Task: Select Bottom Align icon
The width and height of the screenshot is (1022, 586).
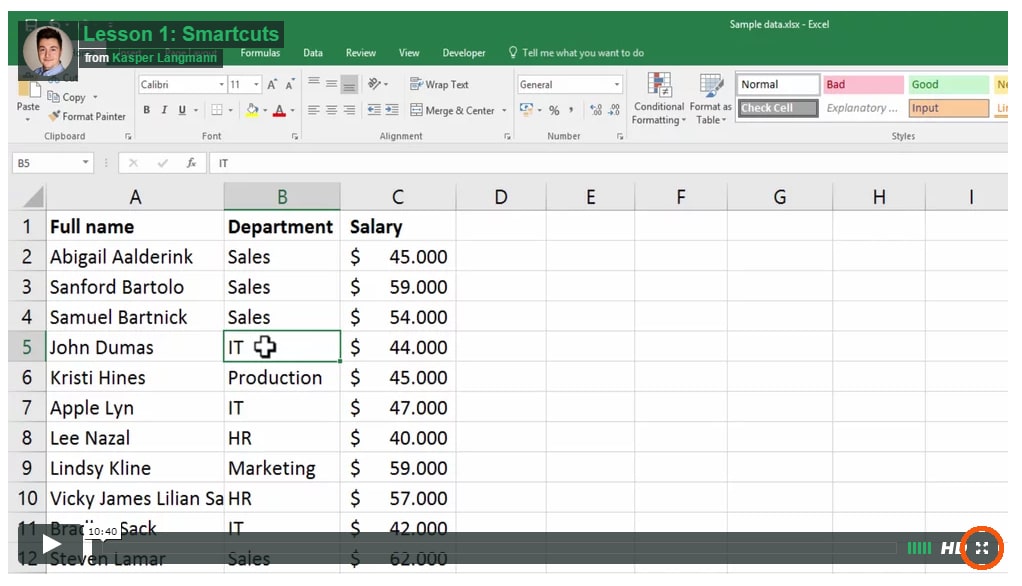Action: click(x=349, y=83)
